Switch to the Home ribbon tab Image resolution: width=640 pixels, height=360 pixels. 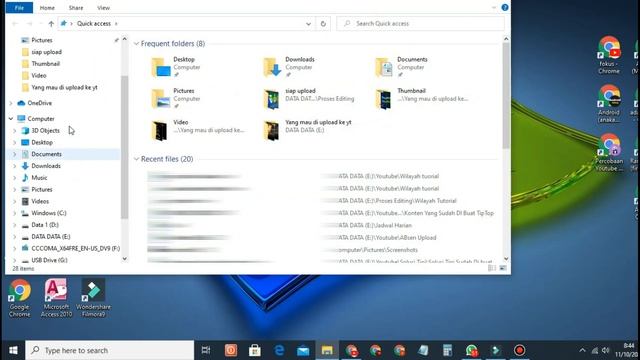(x=47, y=8)
